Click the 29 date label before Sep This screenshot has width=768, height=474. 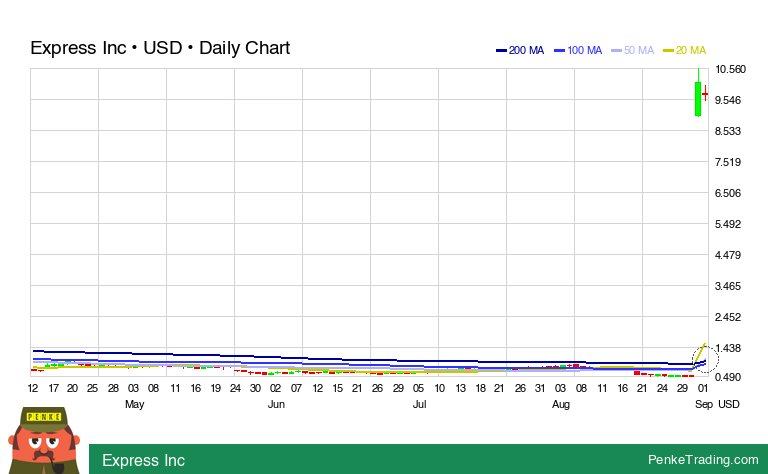click(x=682, y=388)
